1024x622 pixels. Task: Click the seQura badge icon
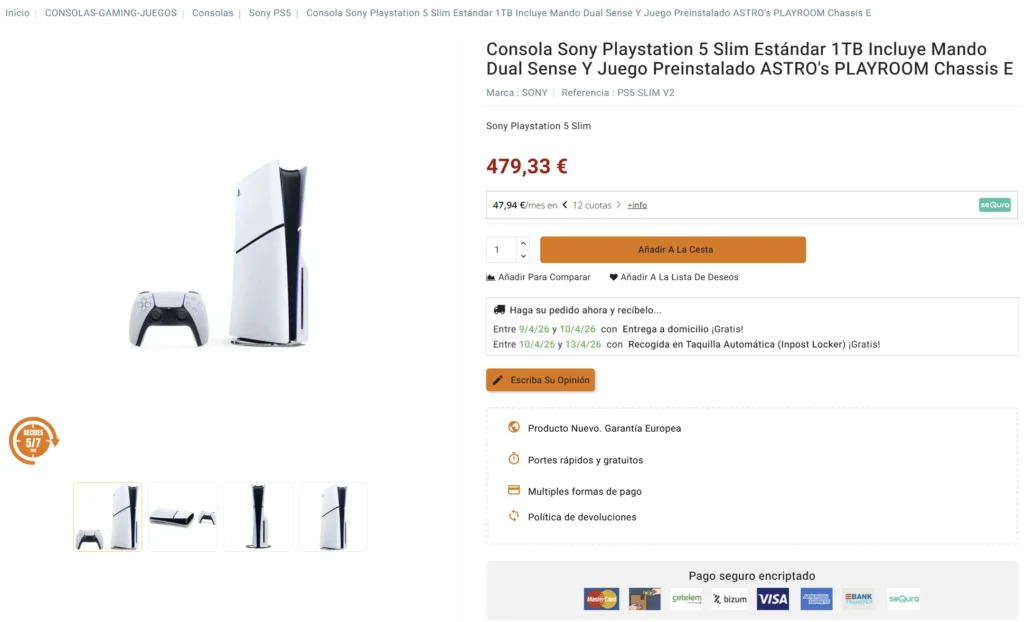click(x=994, y=204)
